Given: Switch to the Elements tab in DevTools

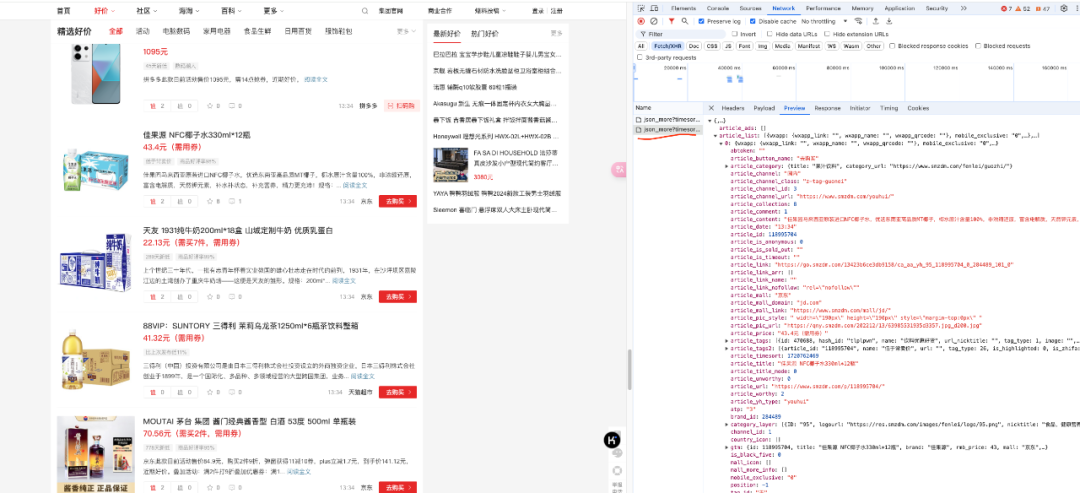Looking at the screenshot, I should 683,8.
